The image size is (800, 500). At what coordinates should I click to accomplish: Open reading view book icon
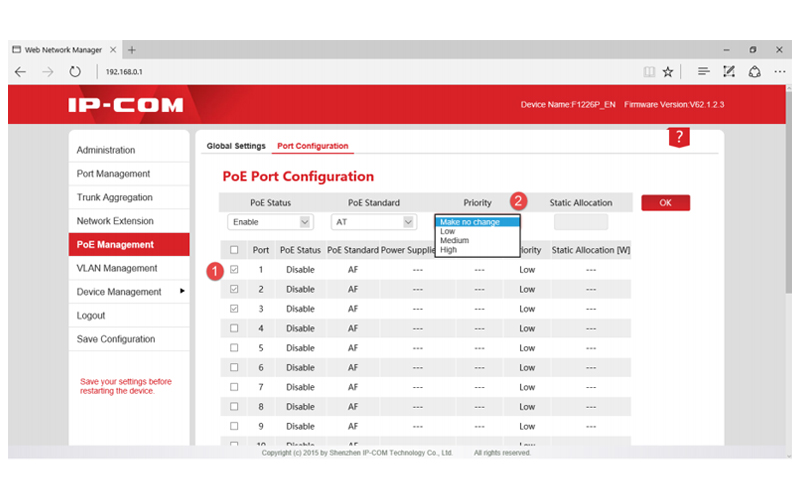point(649,72)
